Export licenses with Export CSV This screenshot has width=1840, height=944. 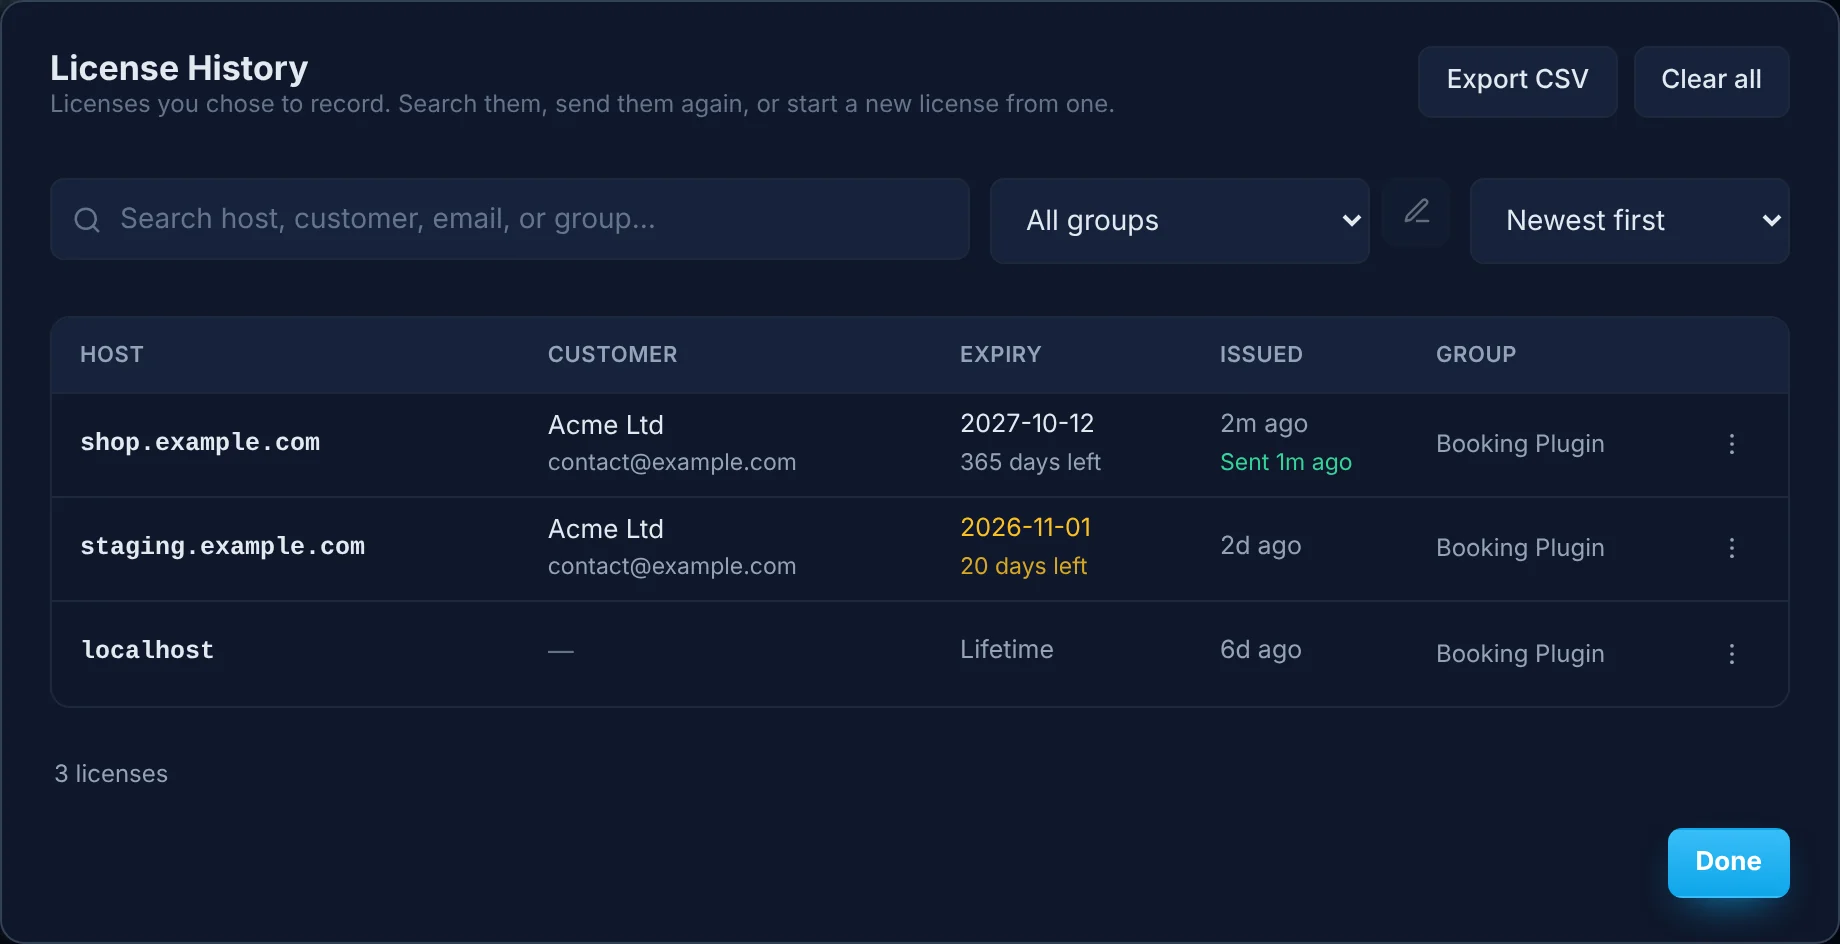point(1517,81)
